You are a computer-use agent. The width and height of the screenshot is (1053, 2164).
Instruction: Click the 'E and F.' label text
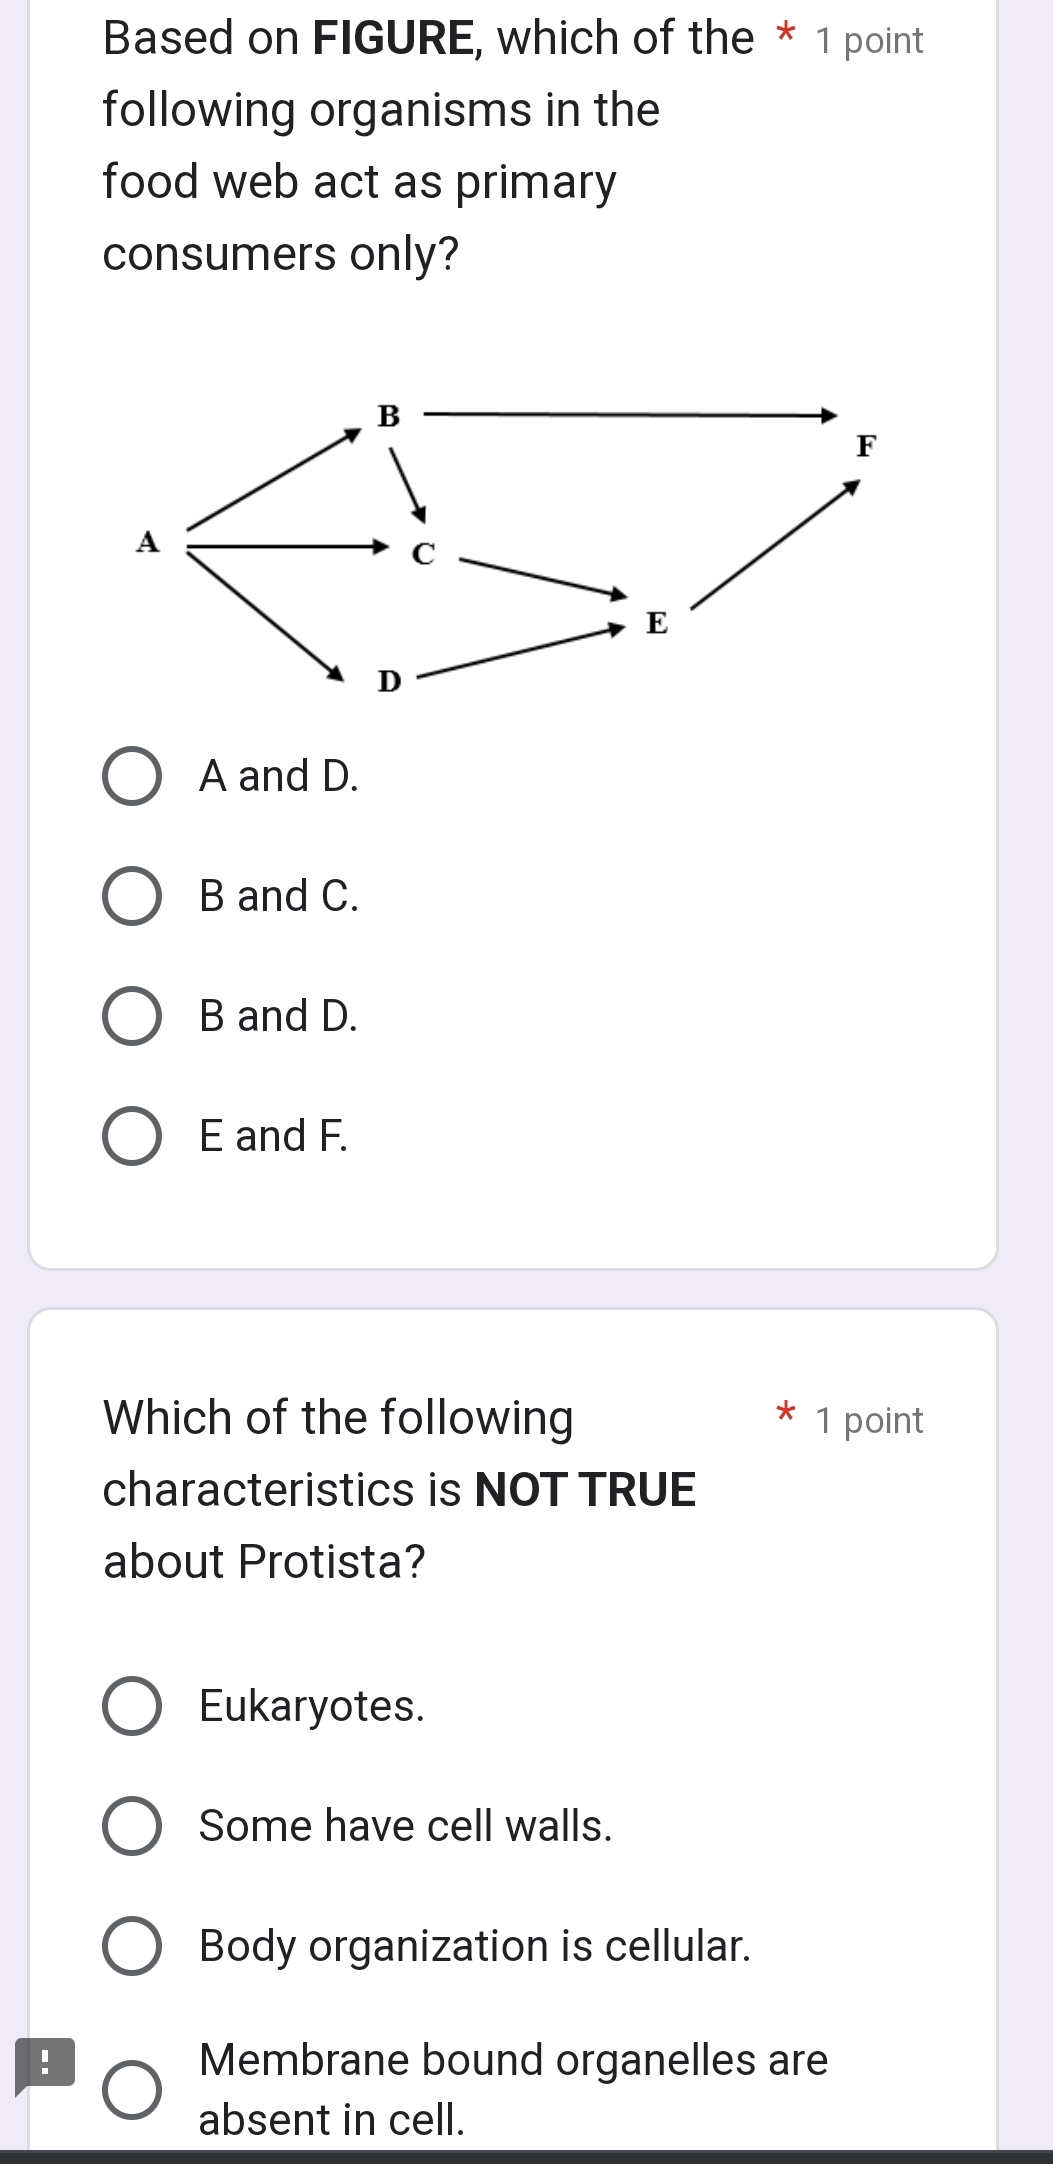(274, 1136)
